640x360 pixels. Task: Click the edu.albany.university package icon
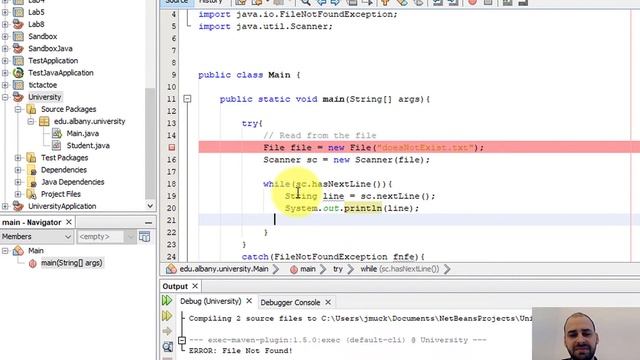[x=44, y=121]
